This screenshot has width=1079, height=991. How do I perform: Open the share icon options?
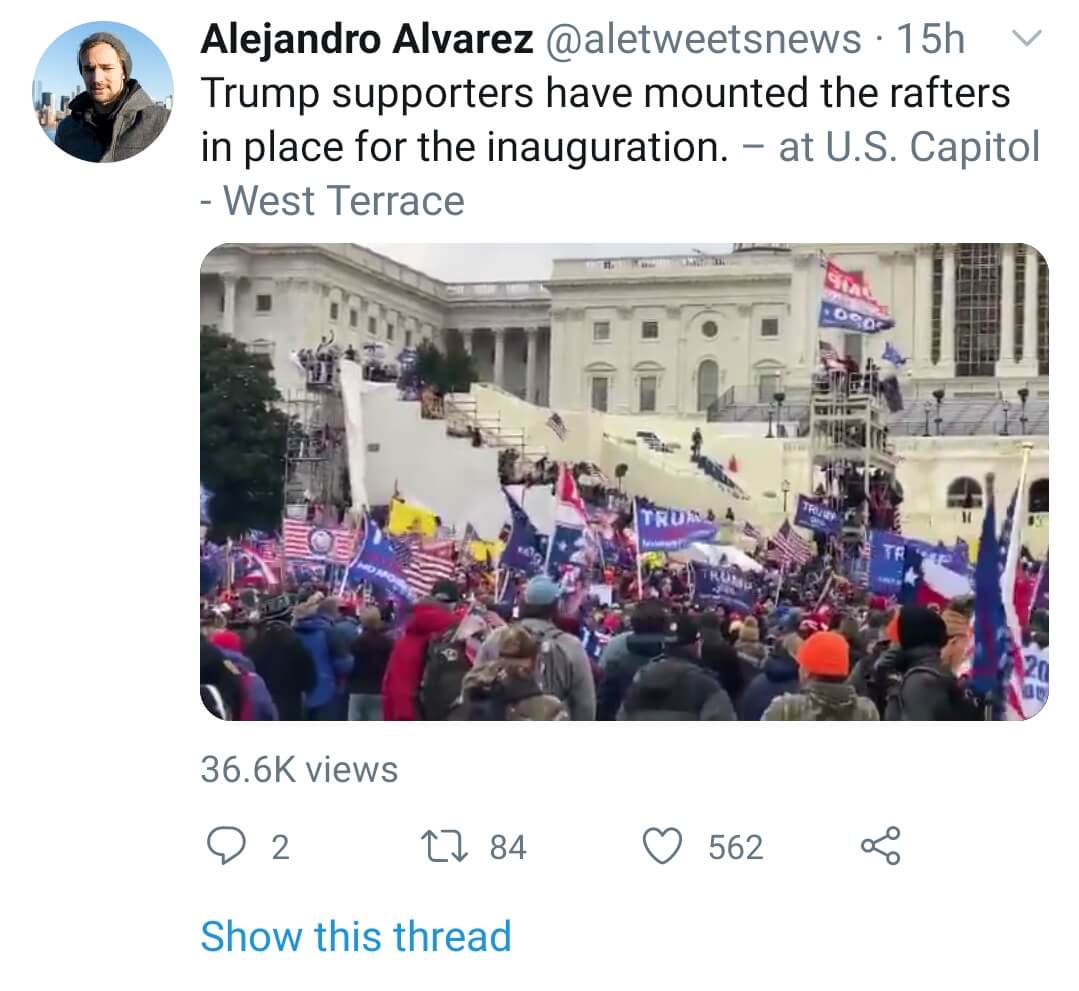pyautogui.click(x=881, y=846)
